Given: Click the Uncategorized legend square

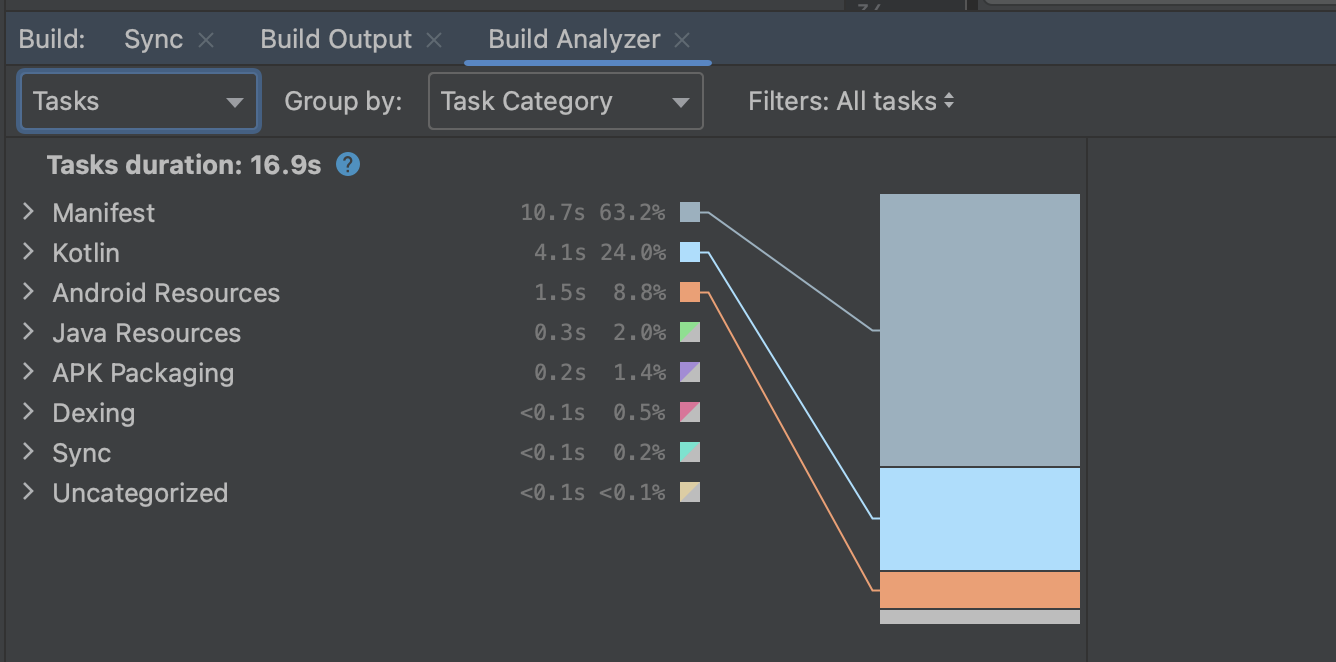Looking at the screenshot, I should pyautogui.click(x=689, y=492).
